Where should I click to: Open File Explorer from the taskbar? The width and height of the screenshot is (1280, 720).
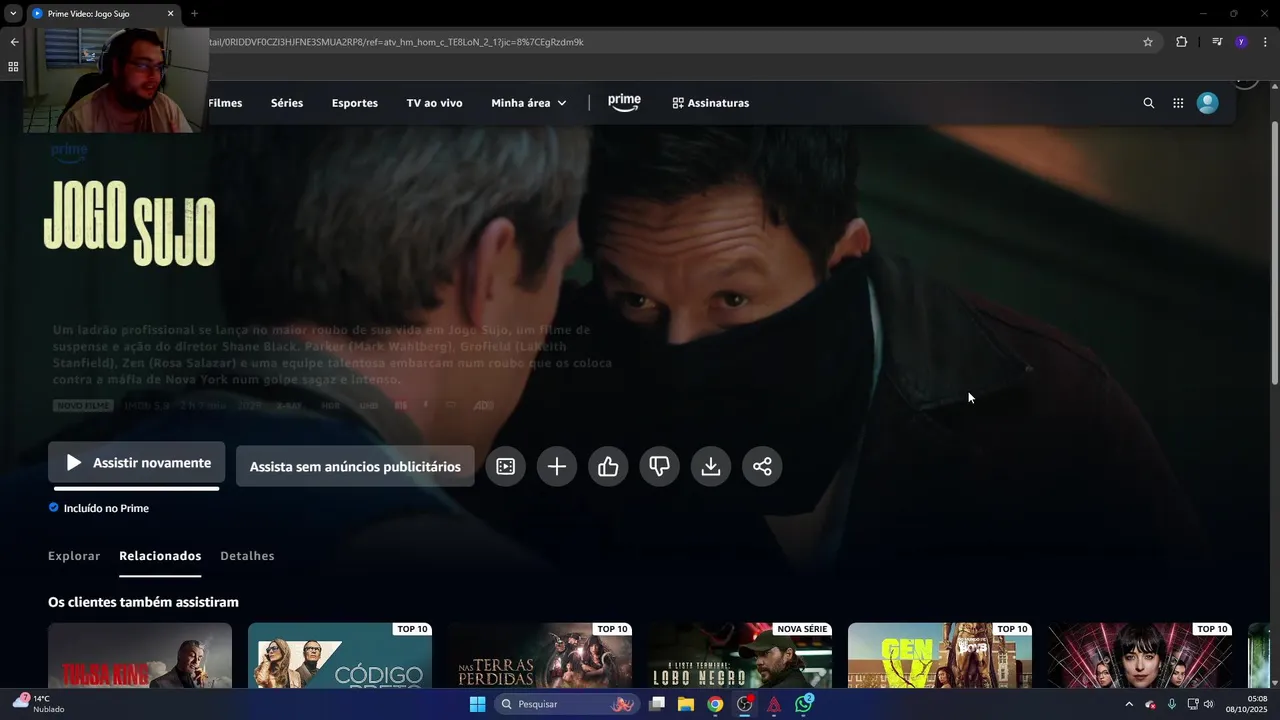pyautogui.click(x=686, y=704)
